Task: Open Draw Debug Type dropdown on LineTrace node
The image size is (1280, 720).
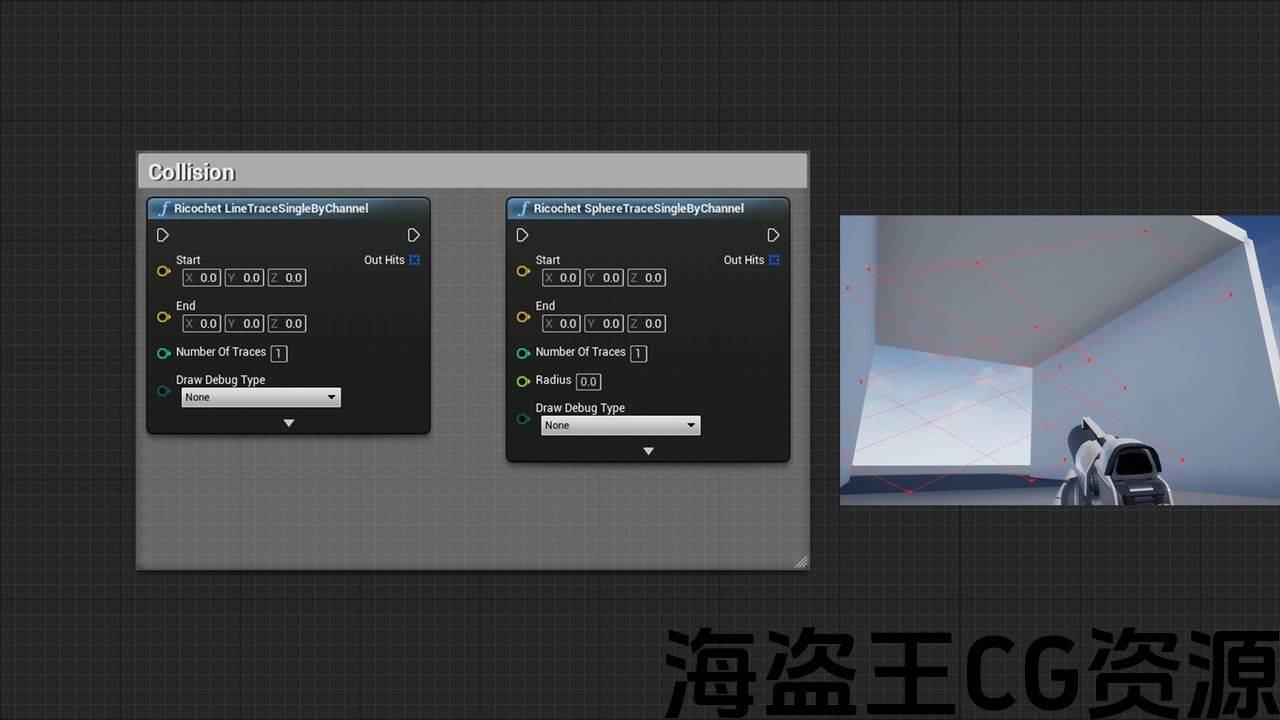Action: 261,398
